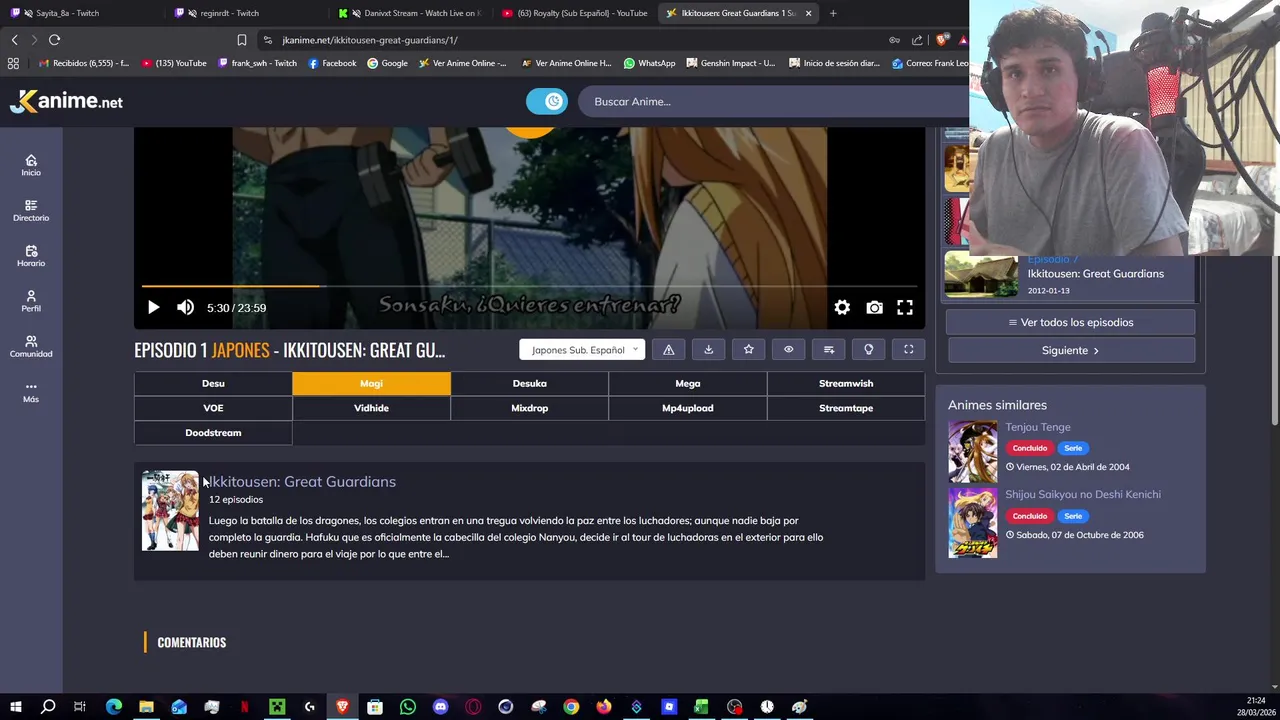Open Perfil in the sidebar
This screenshot has width=1280, height=720.
[x=31, y=301]
